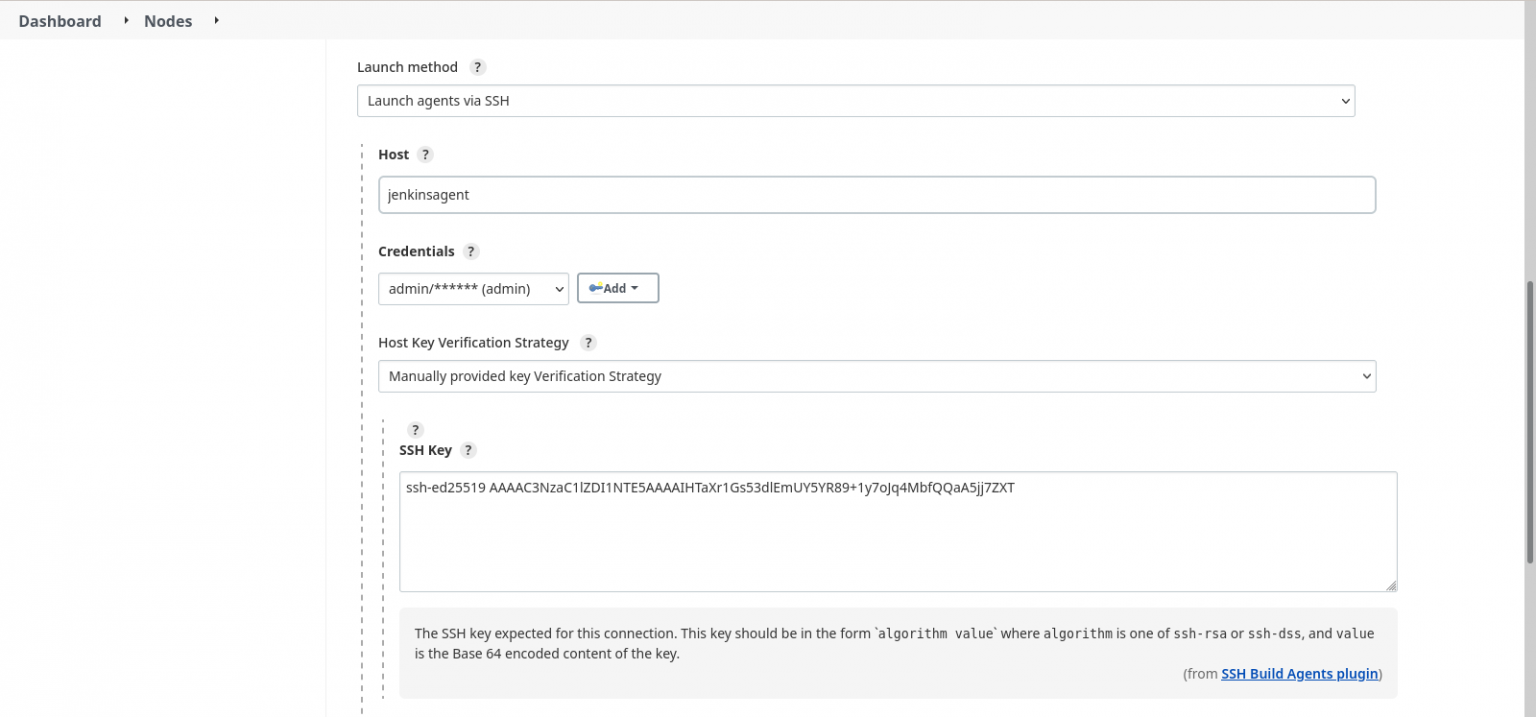Screen dimensions: 1536x717
Task: Open the Host field help icon
Action: [425, 154]
